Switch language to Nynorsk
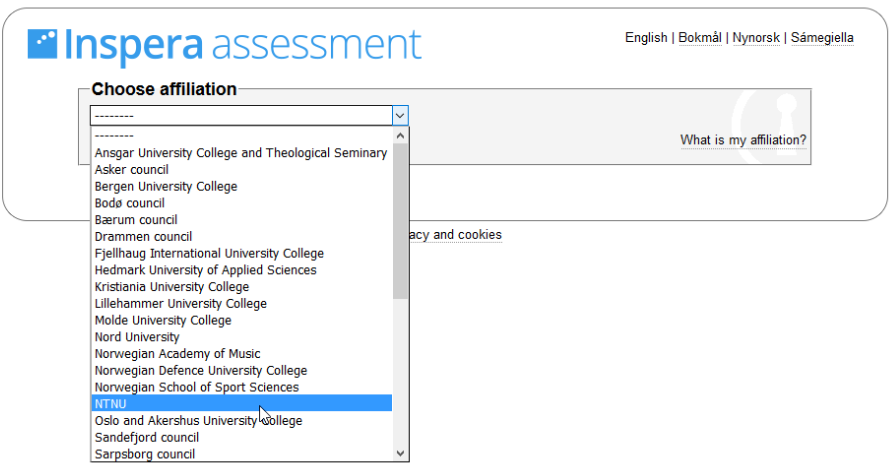Image resolution: width=890 pixels, height=469 pixels. coord(756,37)
